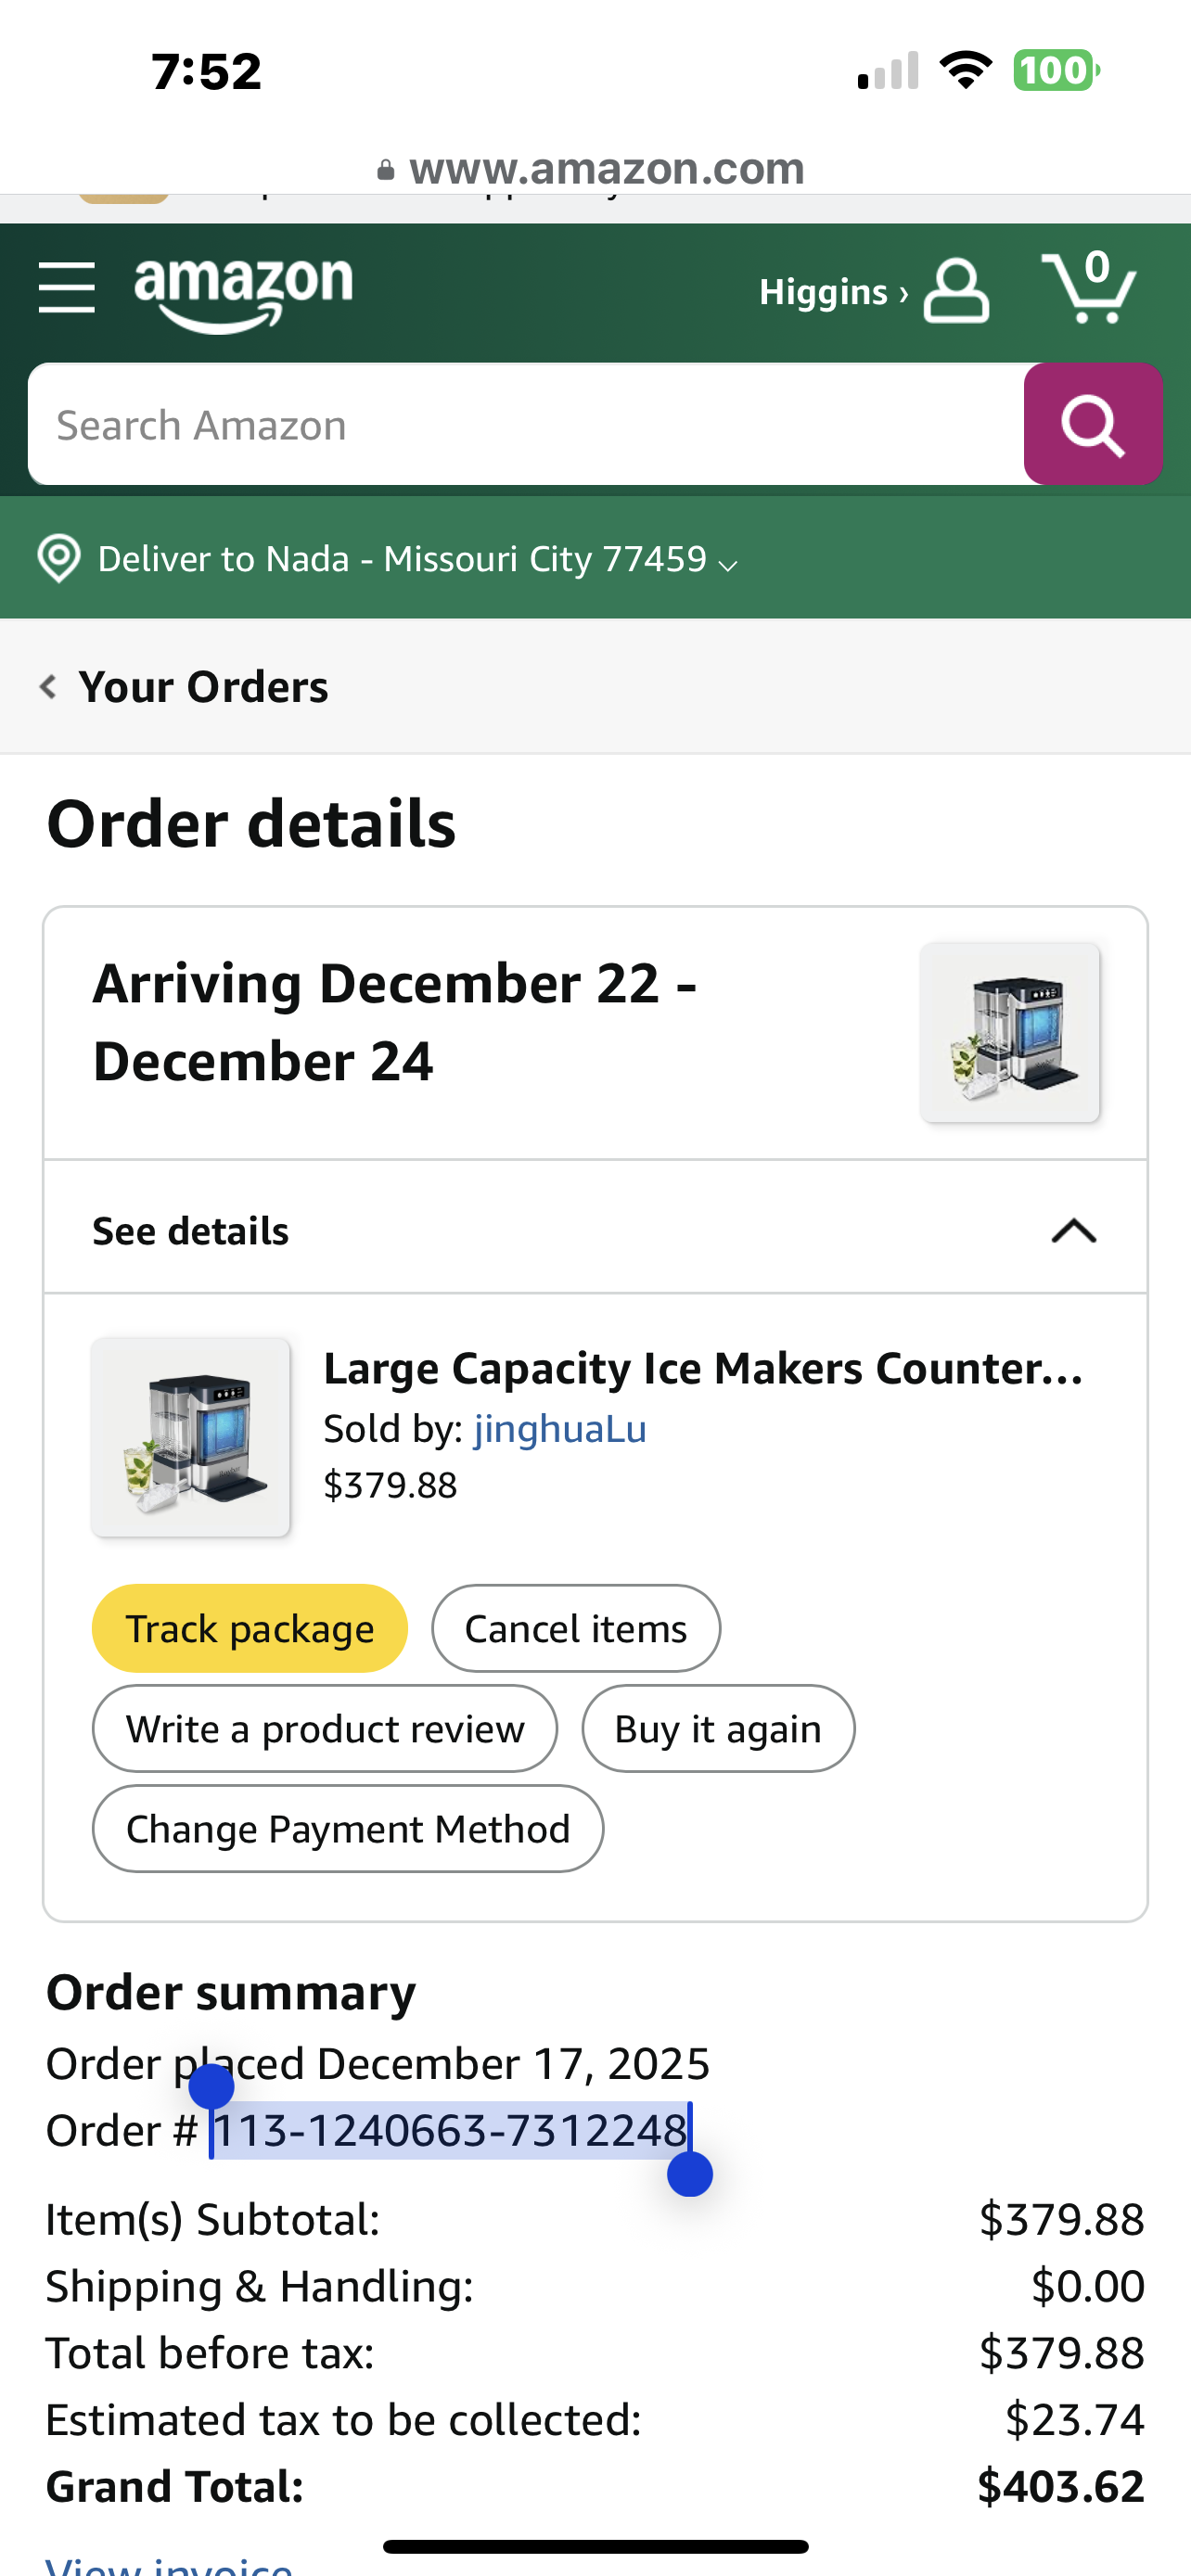The image size is (1191, 2576).
Task: Tap the delivery location pin icon
Action: tap(59, 558)
